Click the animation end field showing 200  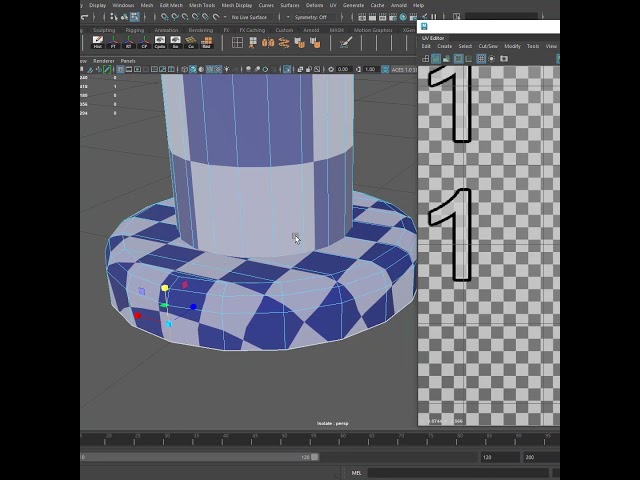[541, 457]
